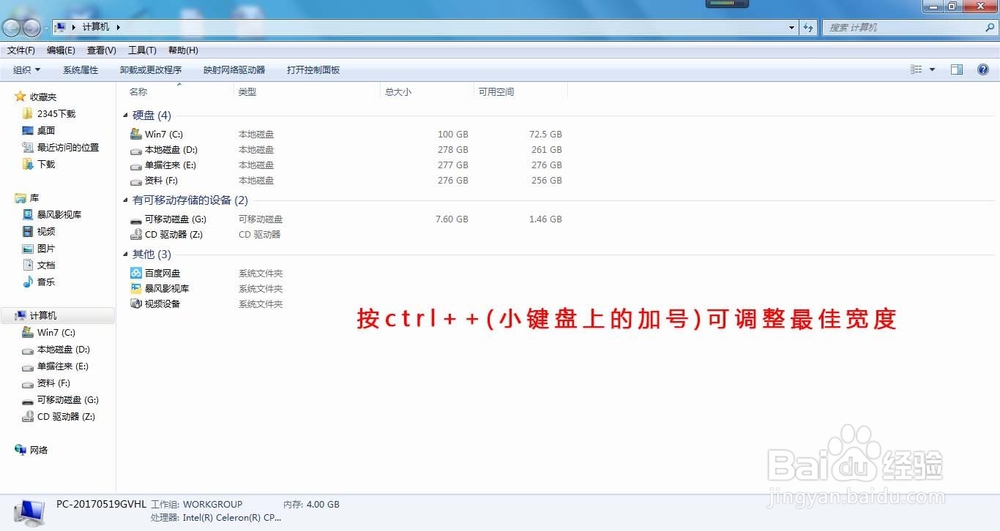
Task: Collapse the 硬盘 (4) group
Action: tap(125, 115)
